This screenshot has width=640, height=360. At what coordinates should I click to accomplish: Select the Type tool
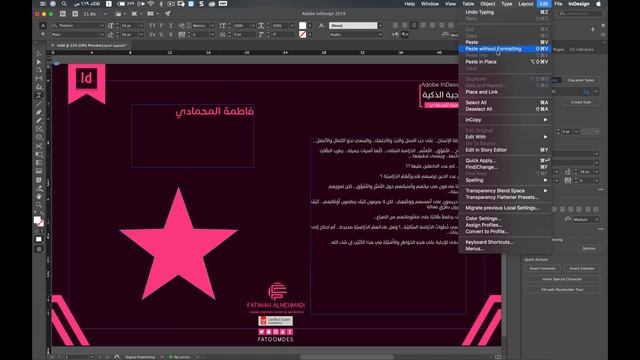39,95
